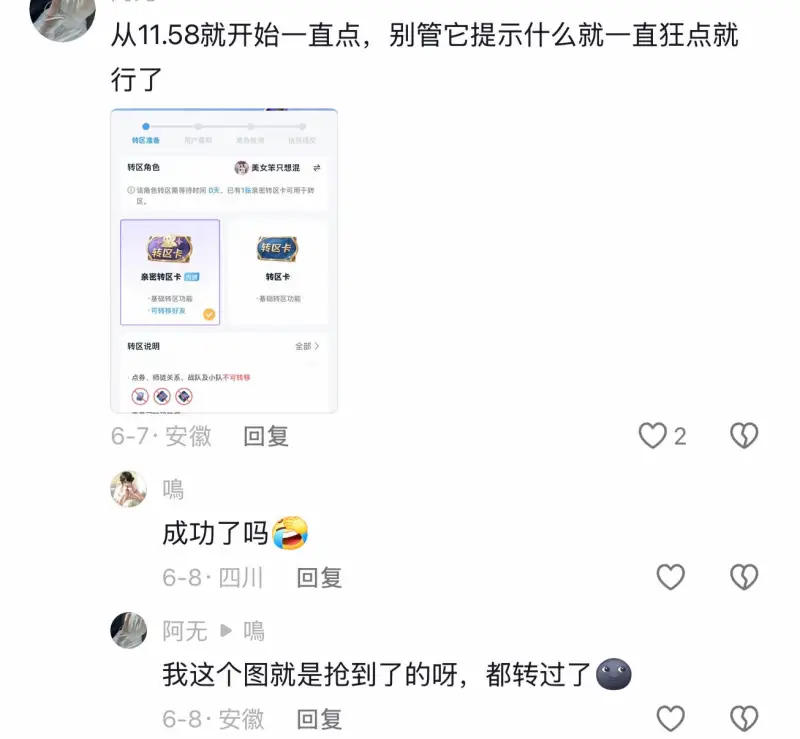
Task: Toggle the orange checkmark on 亲密转区卡
Action: click(x=209, y=314)
